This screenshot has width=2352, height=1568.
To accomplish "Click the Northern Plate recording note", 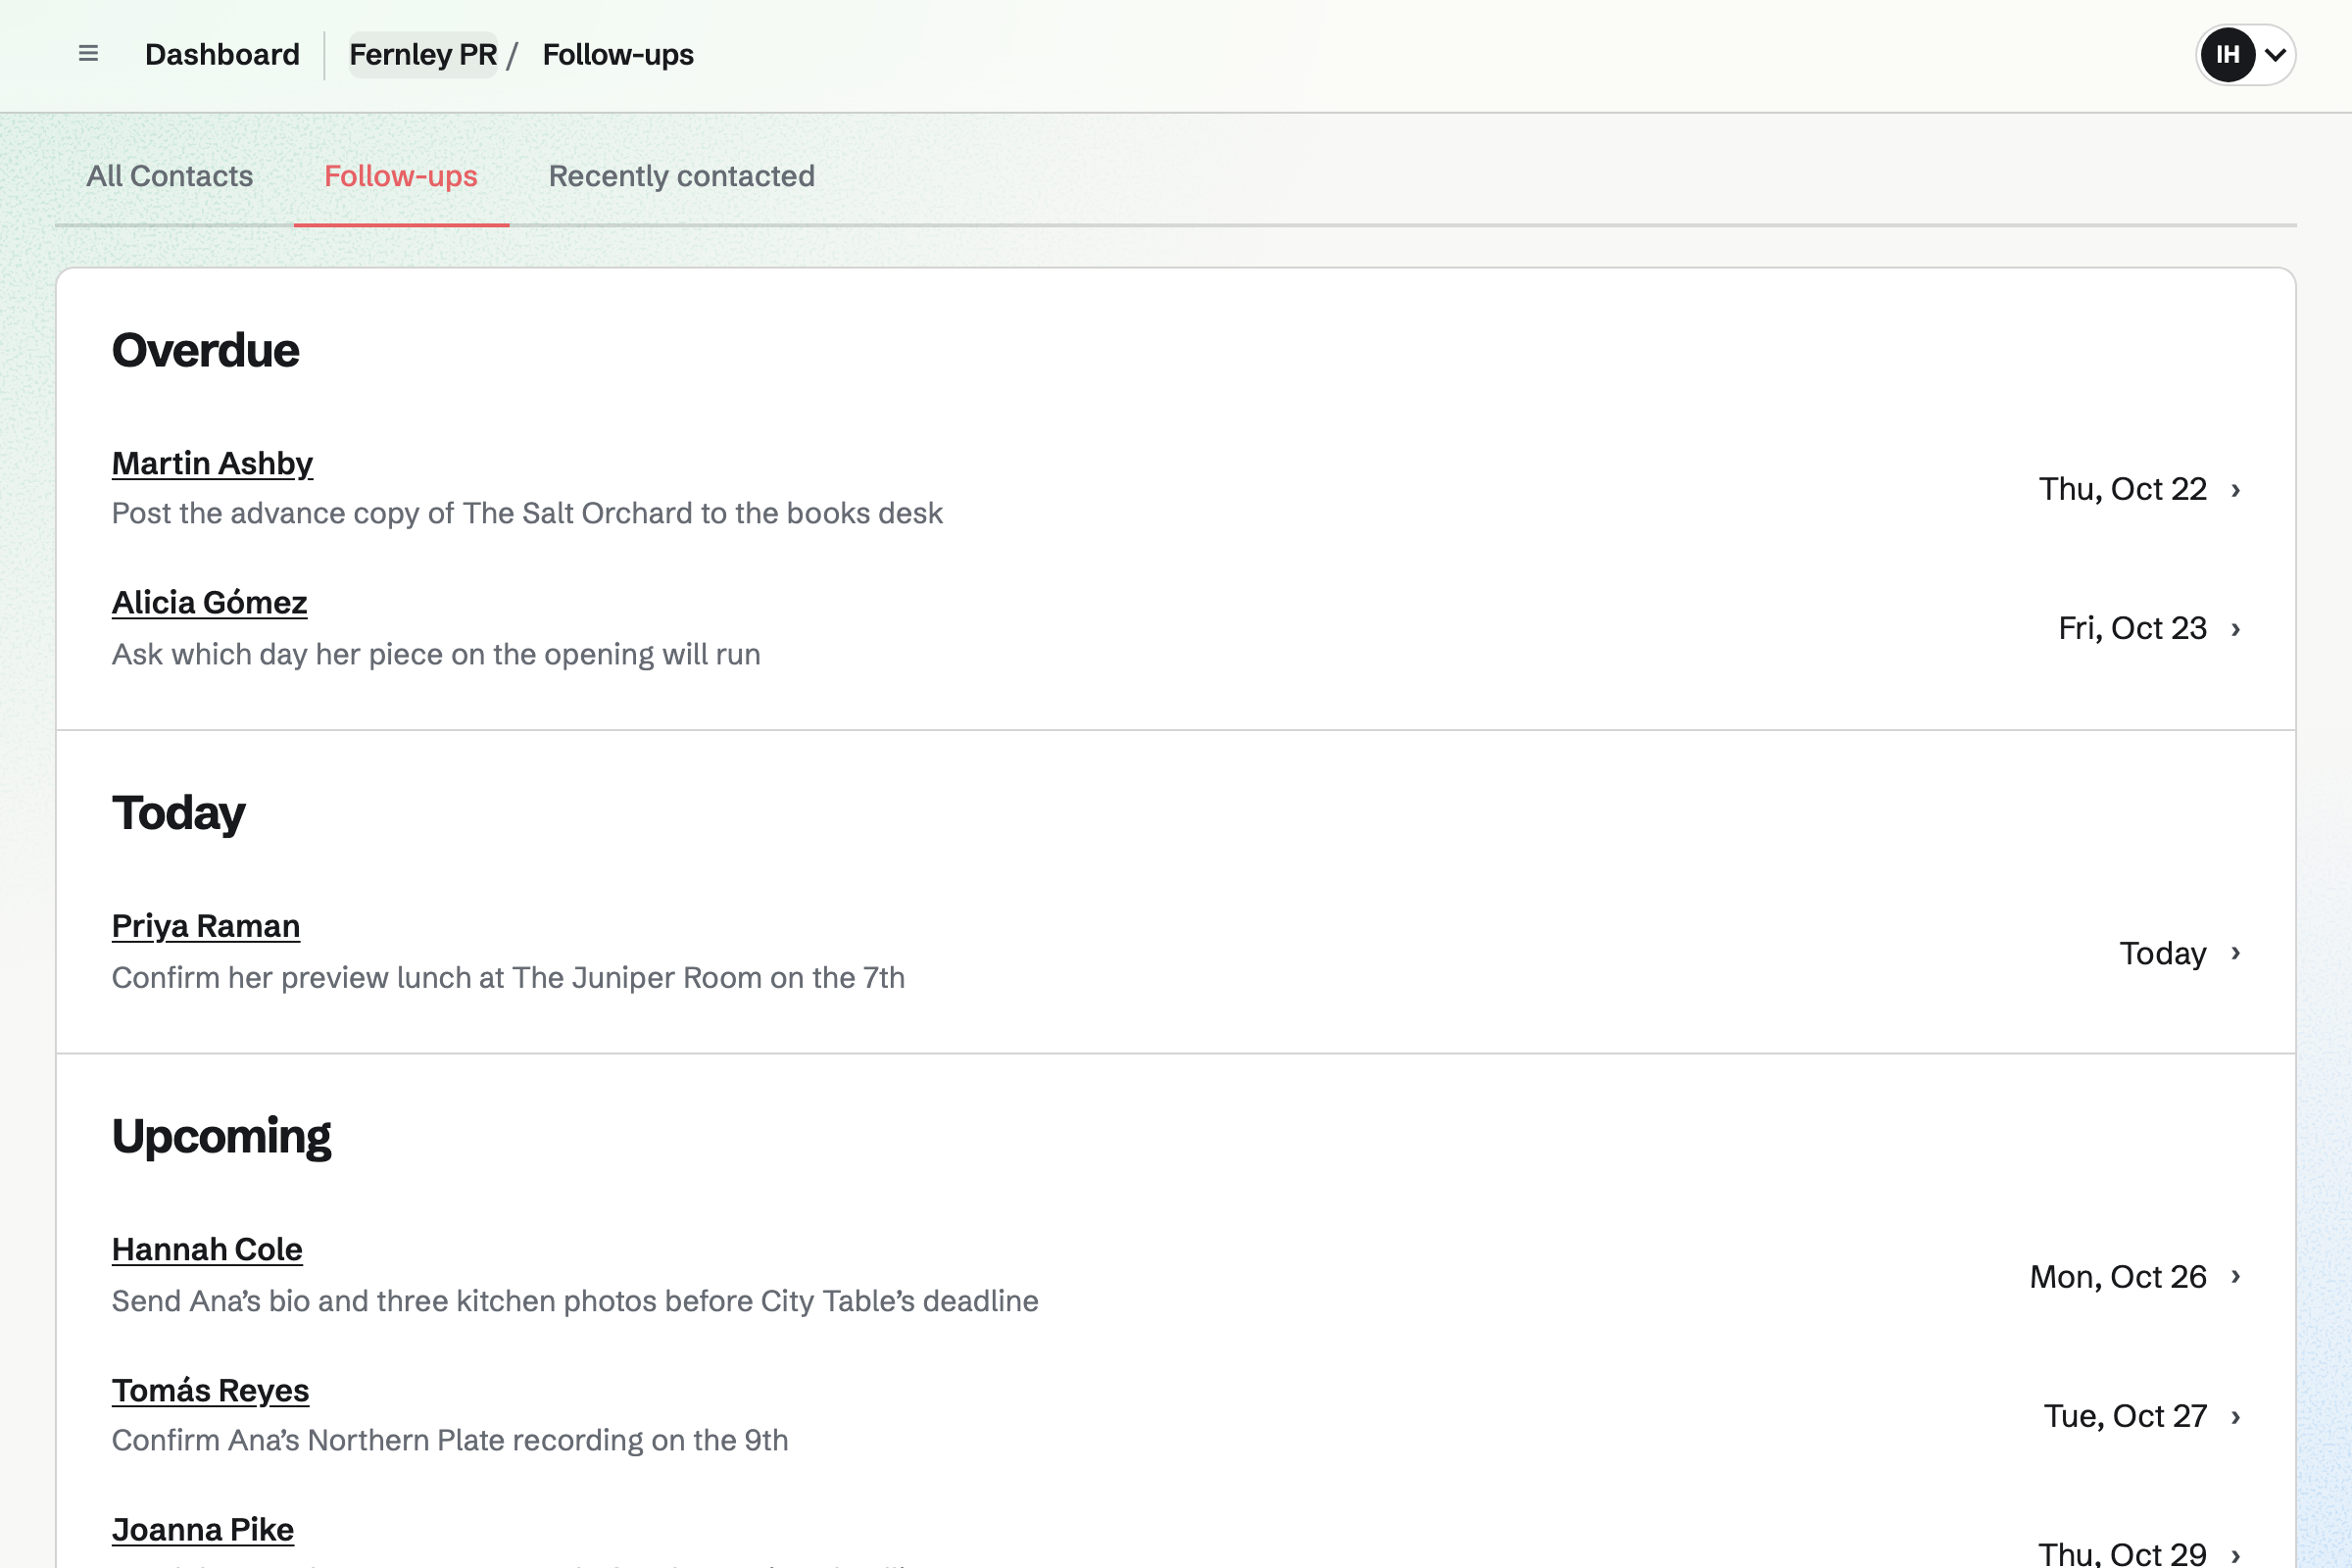I will pyautogui.click(x=450, y=1440).
